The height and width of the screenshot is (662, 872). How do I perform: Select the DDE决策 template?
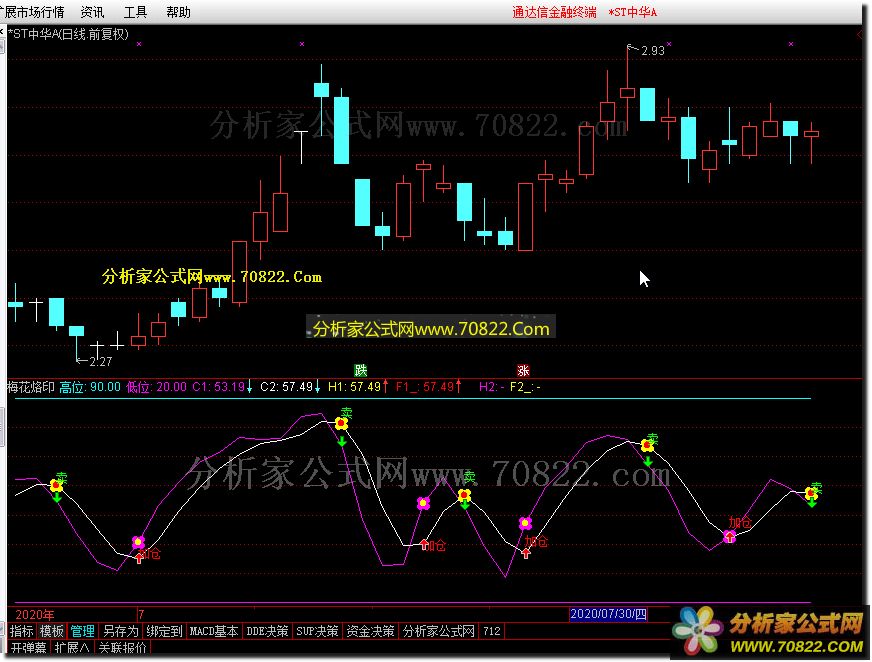(x=267, y=631)
